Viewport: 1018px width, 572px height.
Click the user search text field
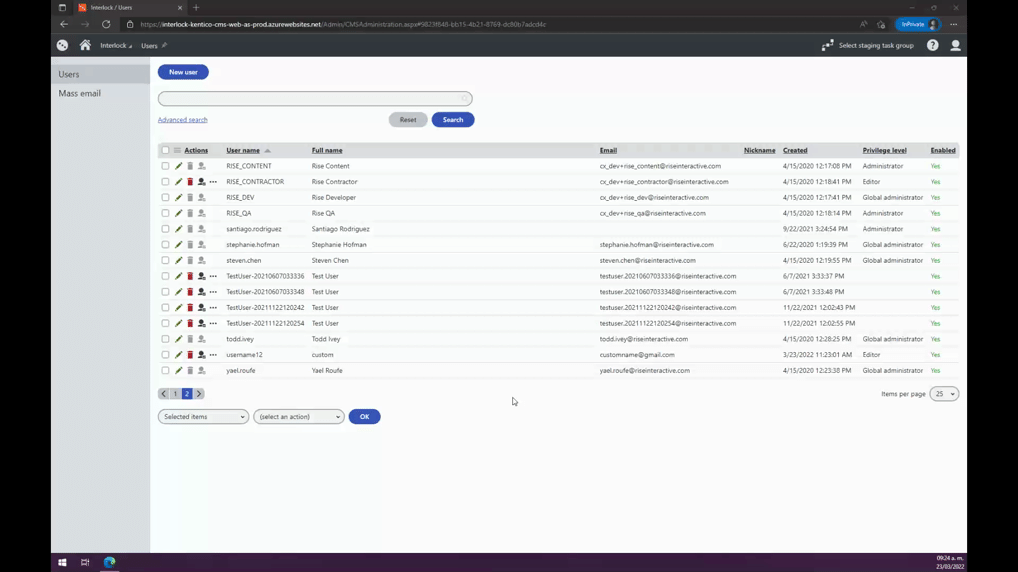coord(315,99)
